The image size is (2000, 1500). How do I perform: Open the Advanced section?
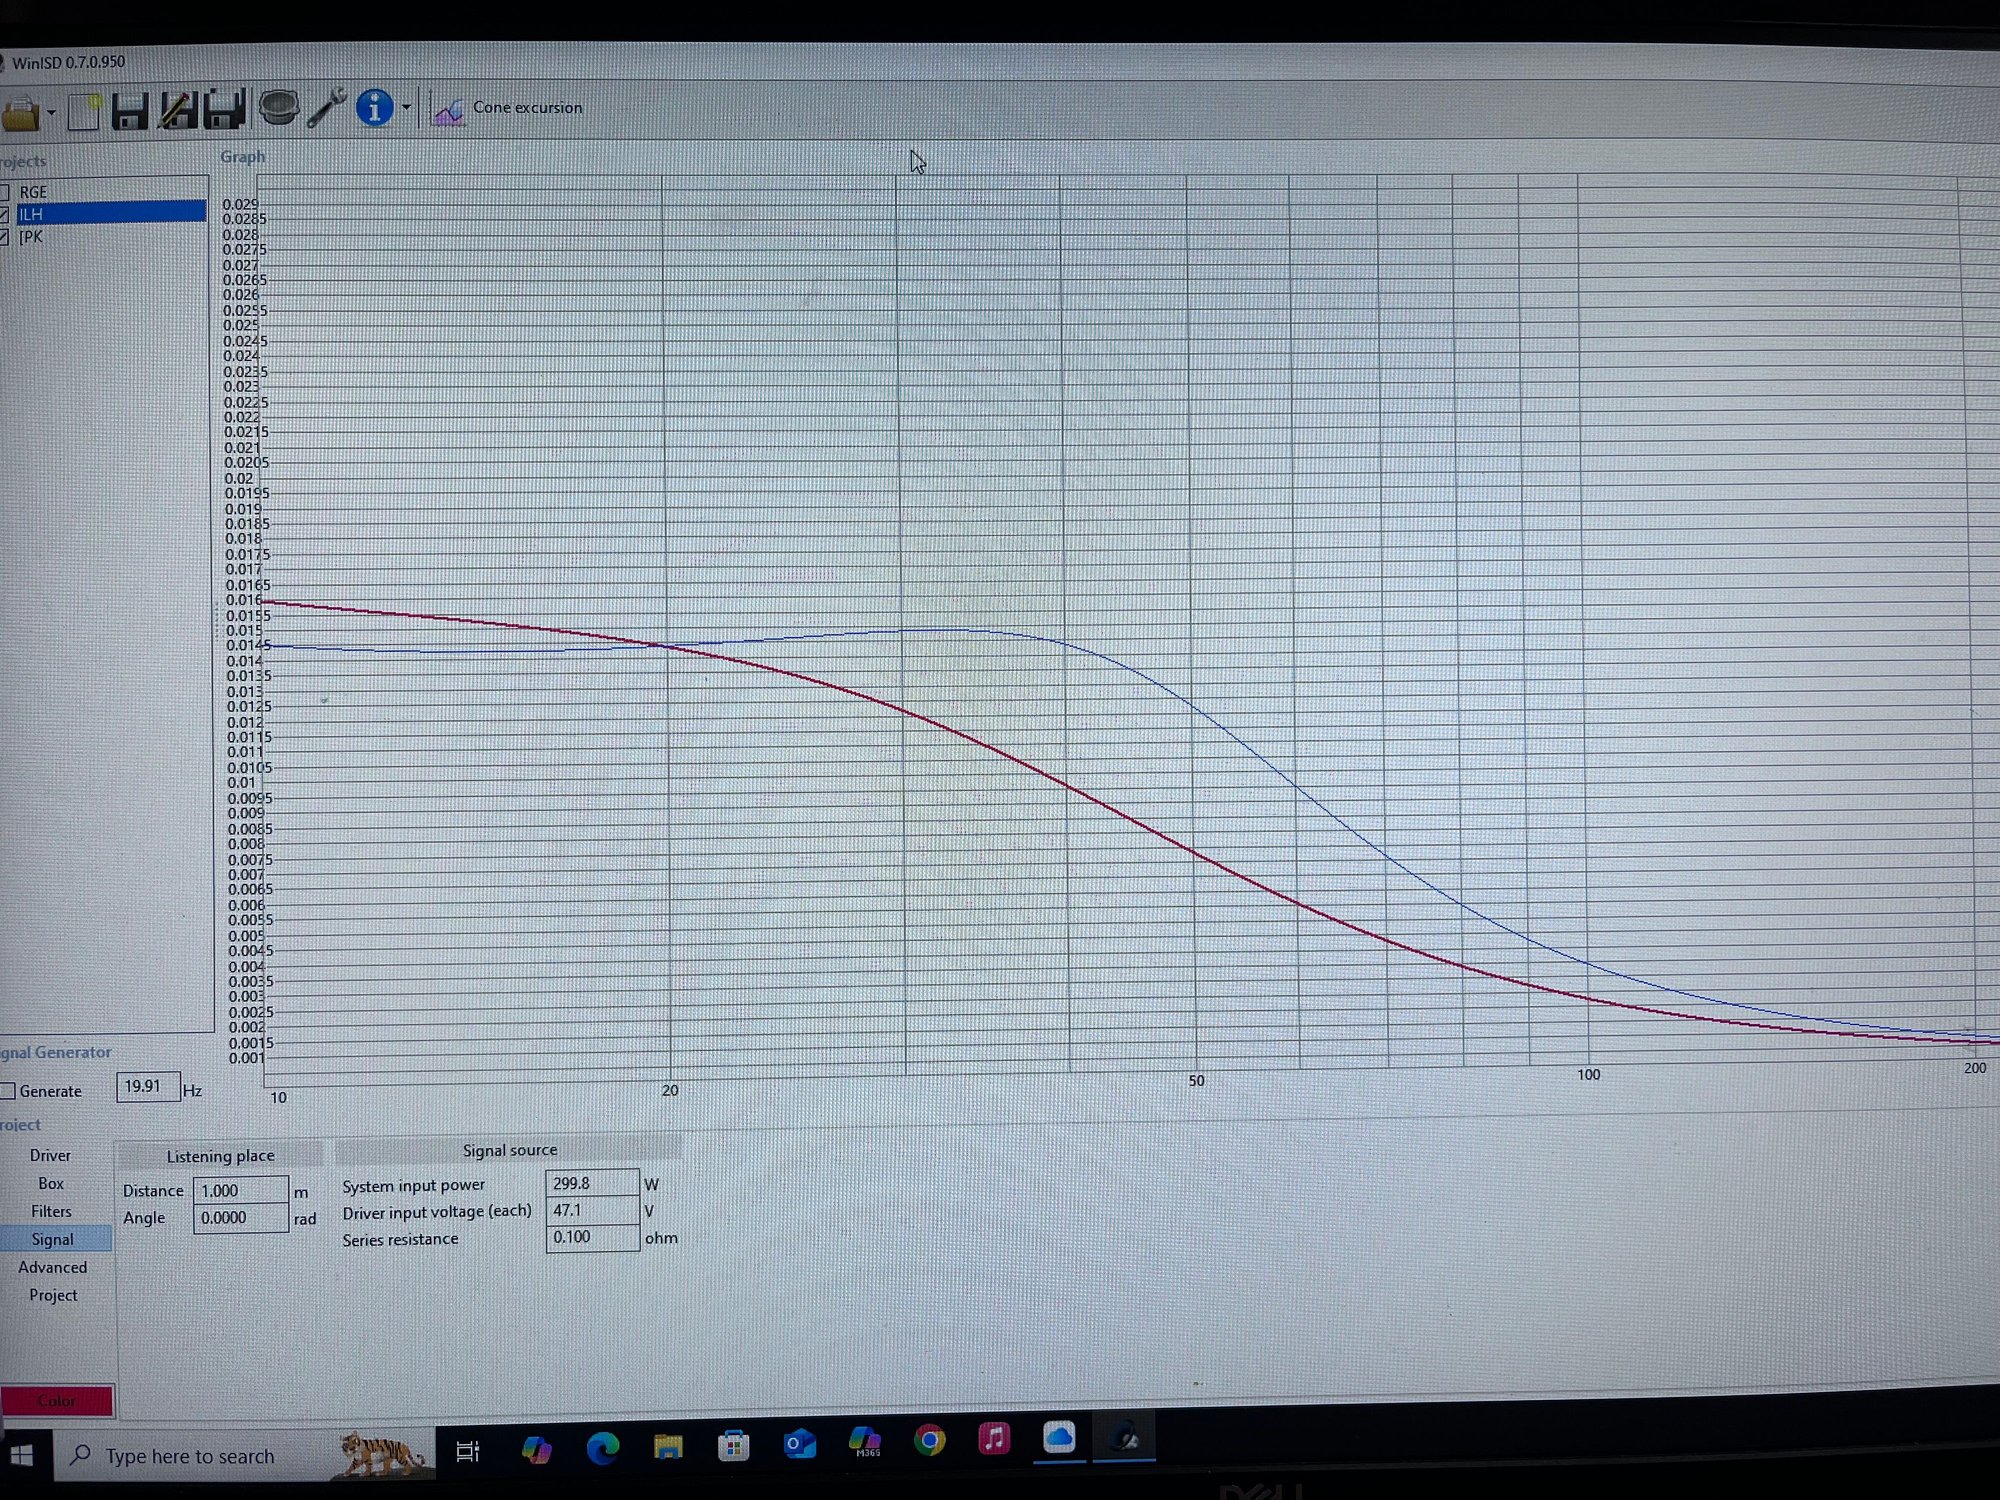(52, 1267)
